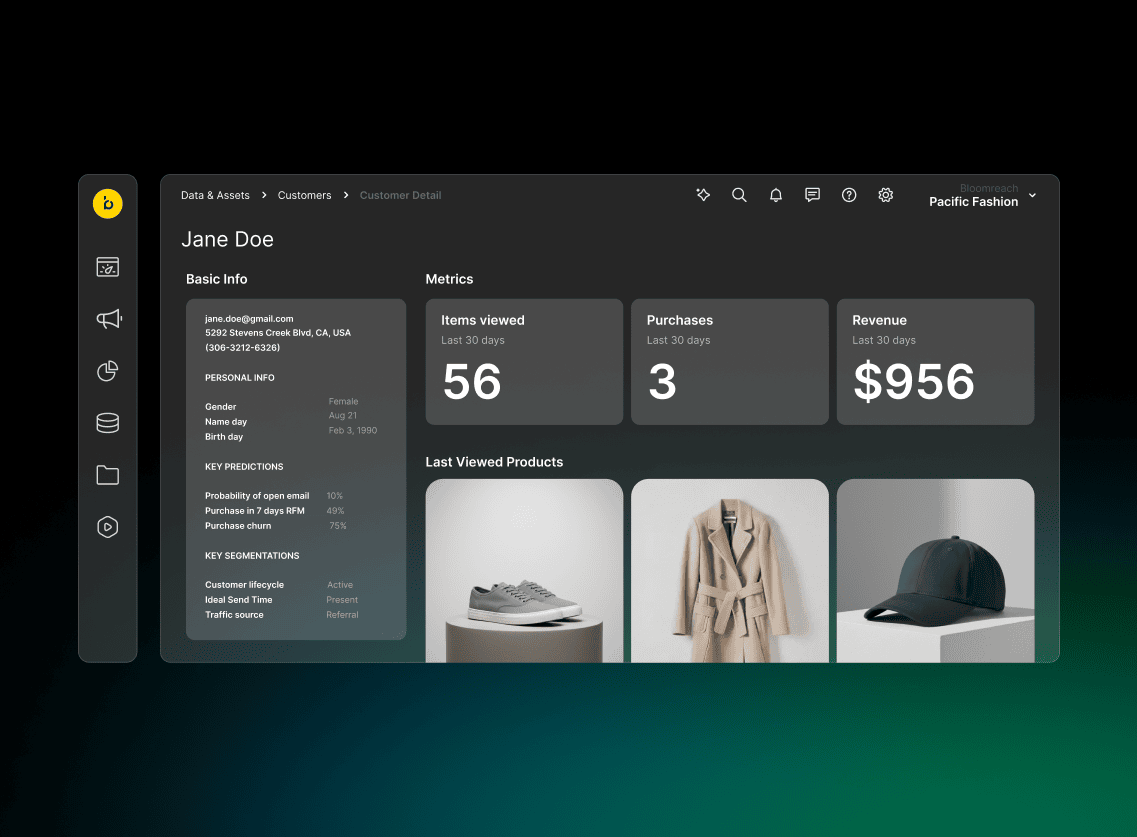Click the search magnifier icon

[739, 195]
